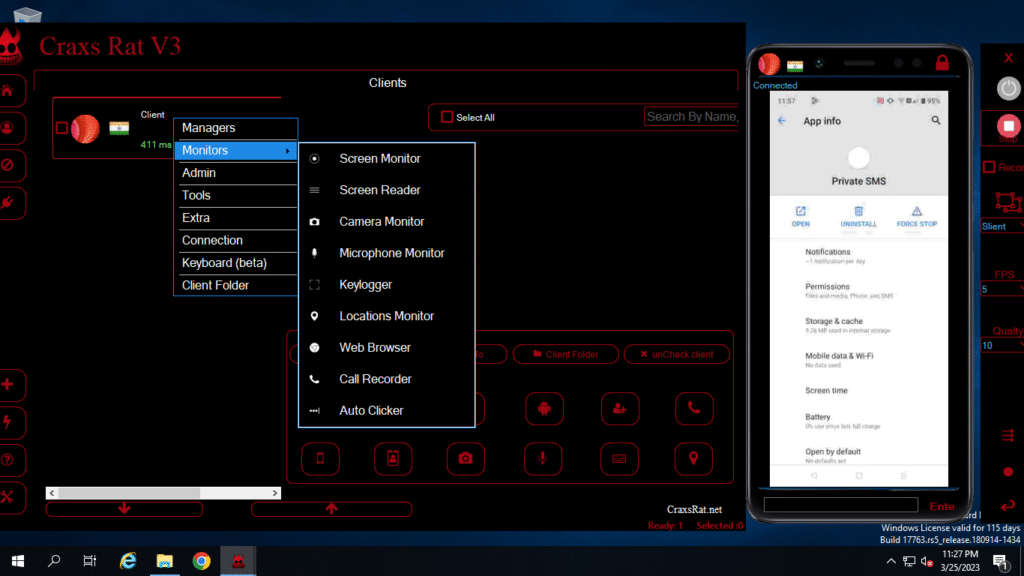Click the Client Folder button
Image resolution: width=1024 pixels, height=576 pixels.
566,354
